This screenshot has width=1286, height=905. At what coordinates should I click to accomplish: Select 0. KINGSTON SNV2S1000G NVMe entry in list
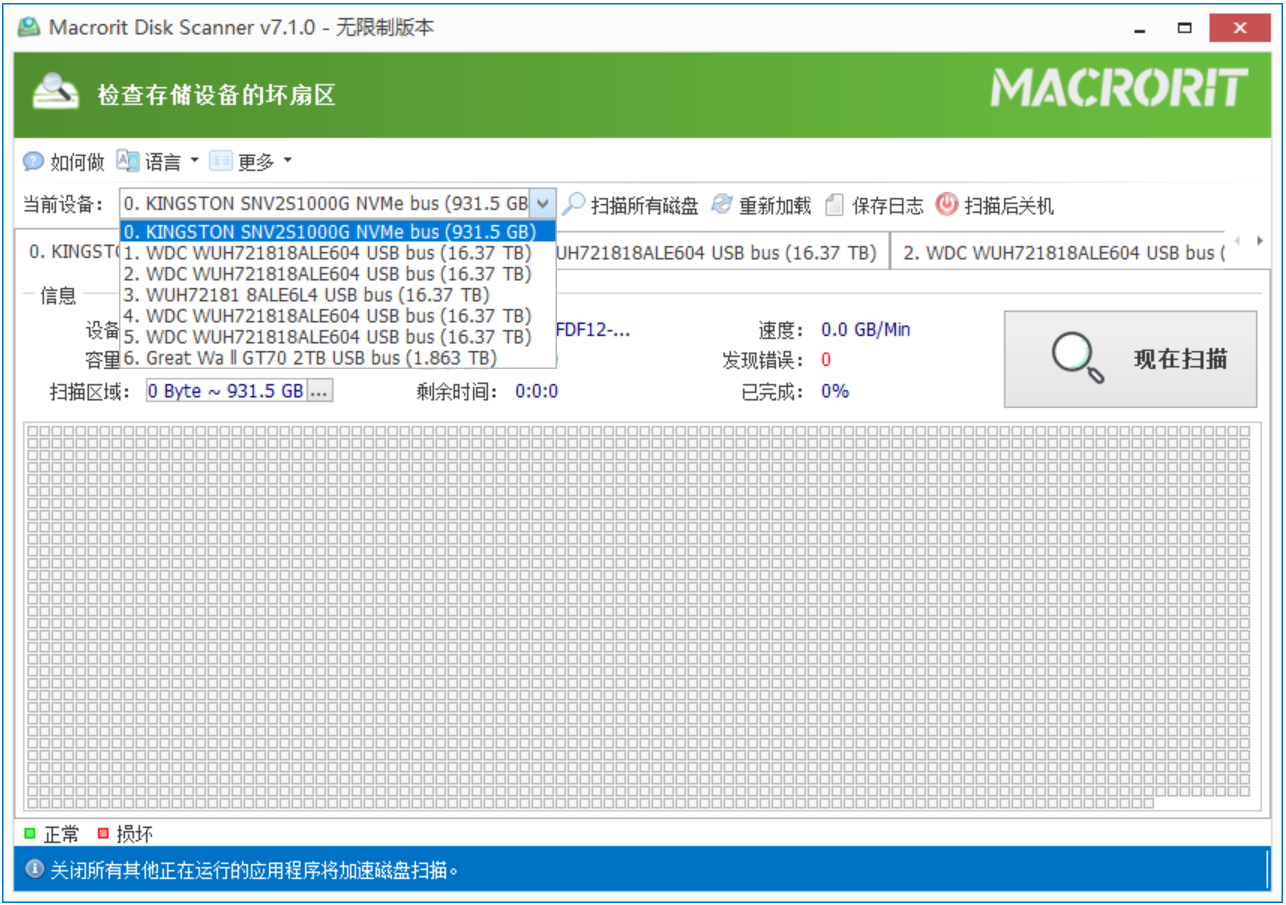[x=338, y=232]
